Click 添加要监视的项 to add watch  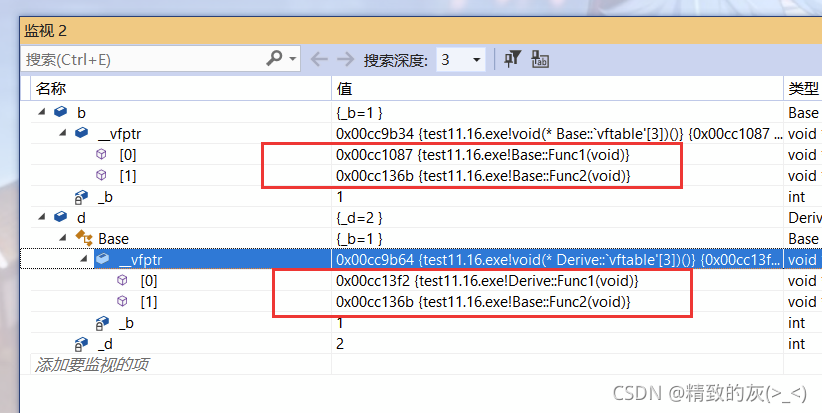coord(92,364)
